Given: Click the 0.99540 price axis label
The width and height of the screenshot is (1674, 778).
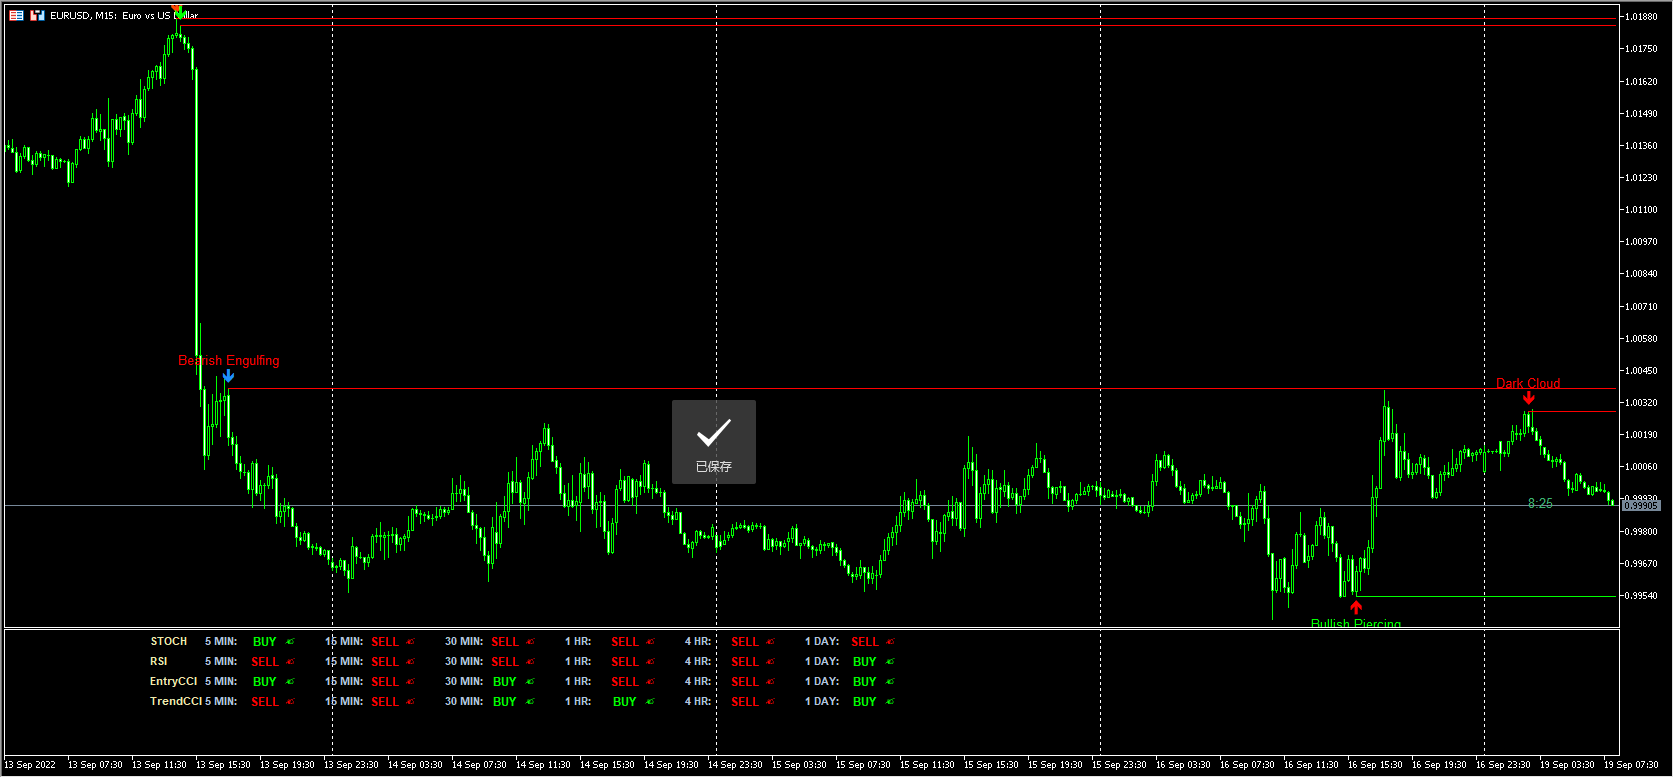Looking at the screenshot, I should coord(1641,596).
